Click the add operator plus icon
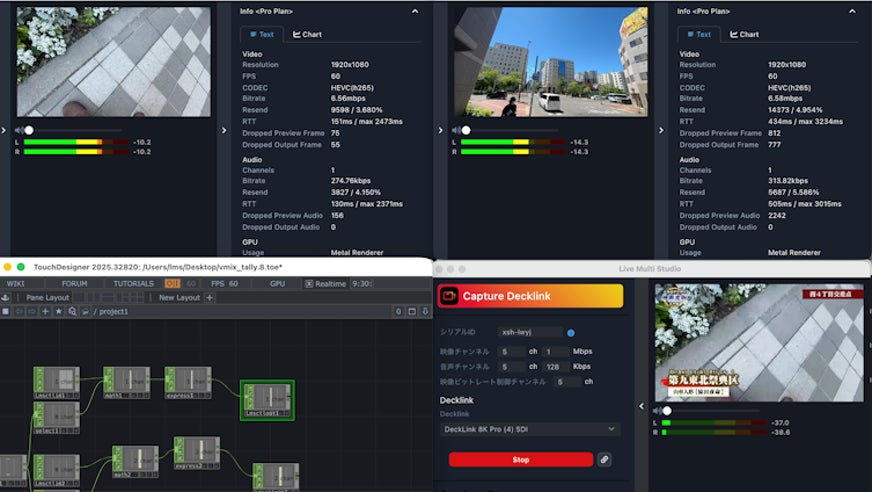Viewport: 872px width, 492px height. pos(46,311)
